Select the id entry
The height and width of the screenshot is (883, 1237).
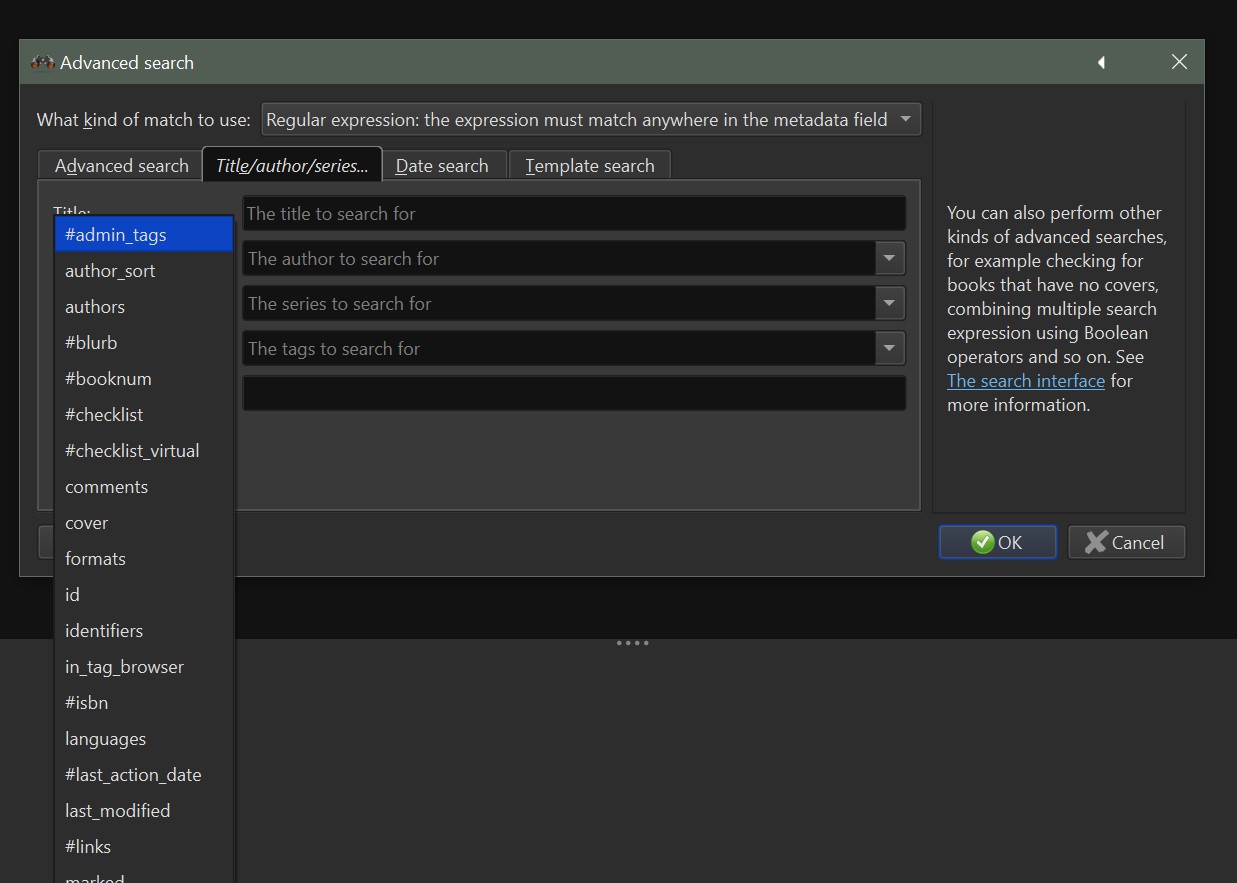pos(144,595)
